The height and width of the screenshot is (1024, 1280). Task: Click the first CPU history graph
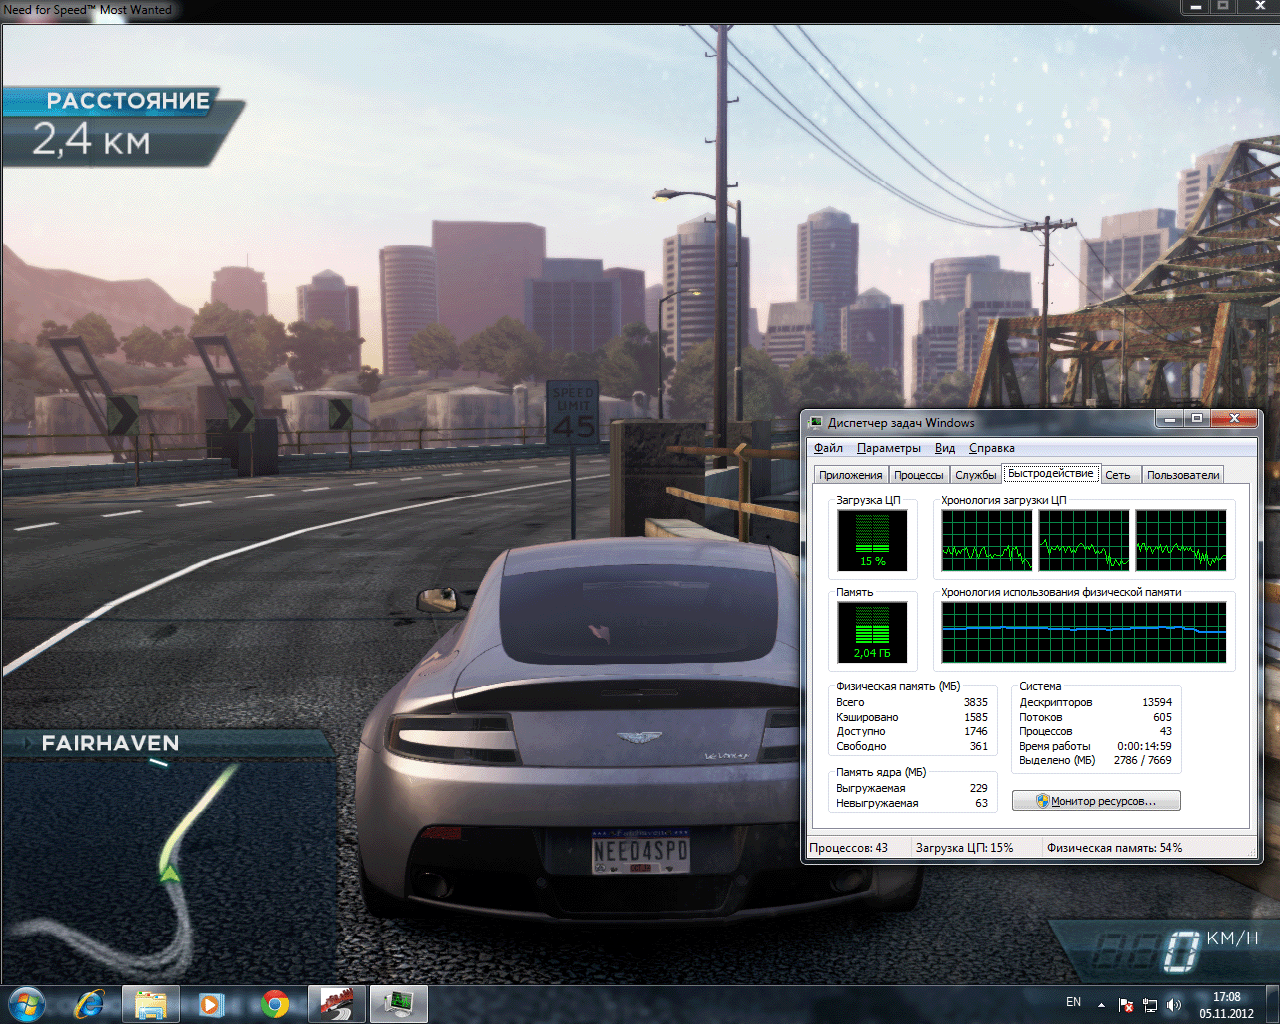[x=987, y=540]
